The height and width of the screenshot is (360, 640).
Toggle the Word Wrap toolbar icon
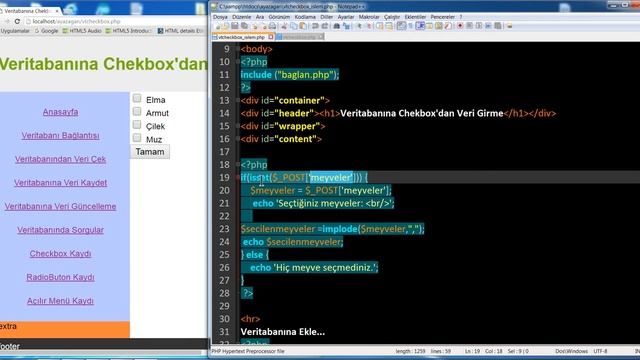(401, 26)
